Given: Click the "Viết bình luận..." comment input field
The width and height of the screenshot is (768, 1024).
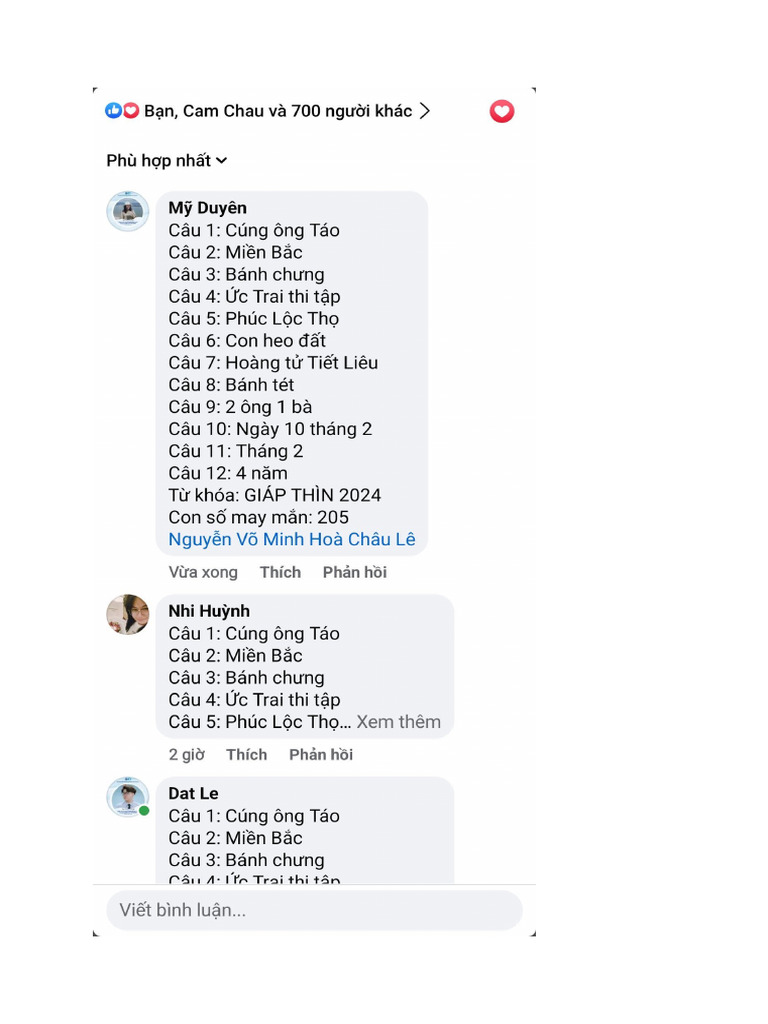Looking at the screenshot, I should pyautogui.click(x=314, y=910).
